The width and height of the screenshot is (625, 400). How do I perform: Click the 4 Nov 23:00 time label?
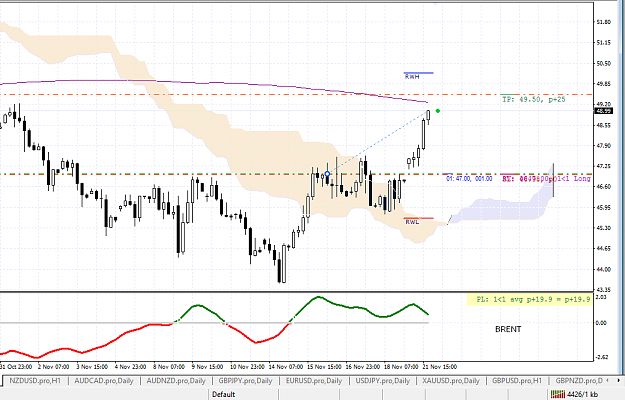click(x=130, y=367)
